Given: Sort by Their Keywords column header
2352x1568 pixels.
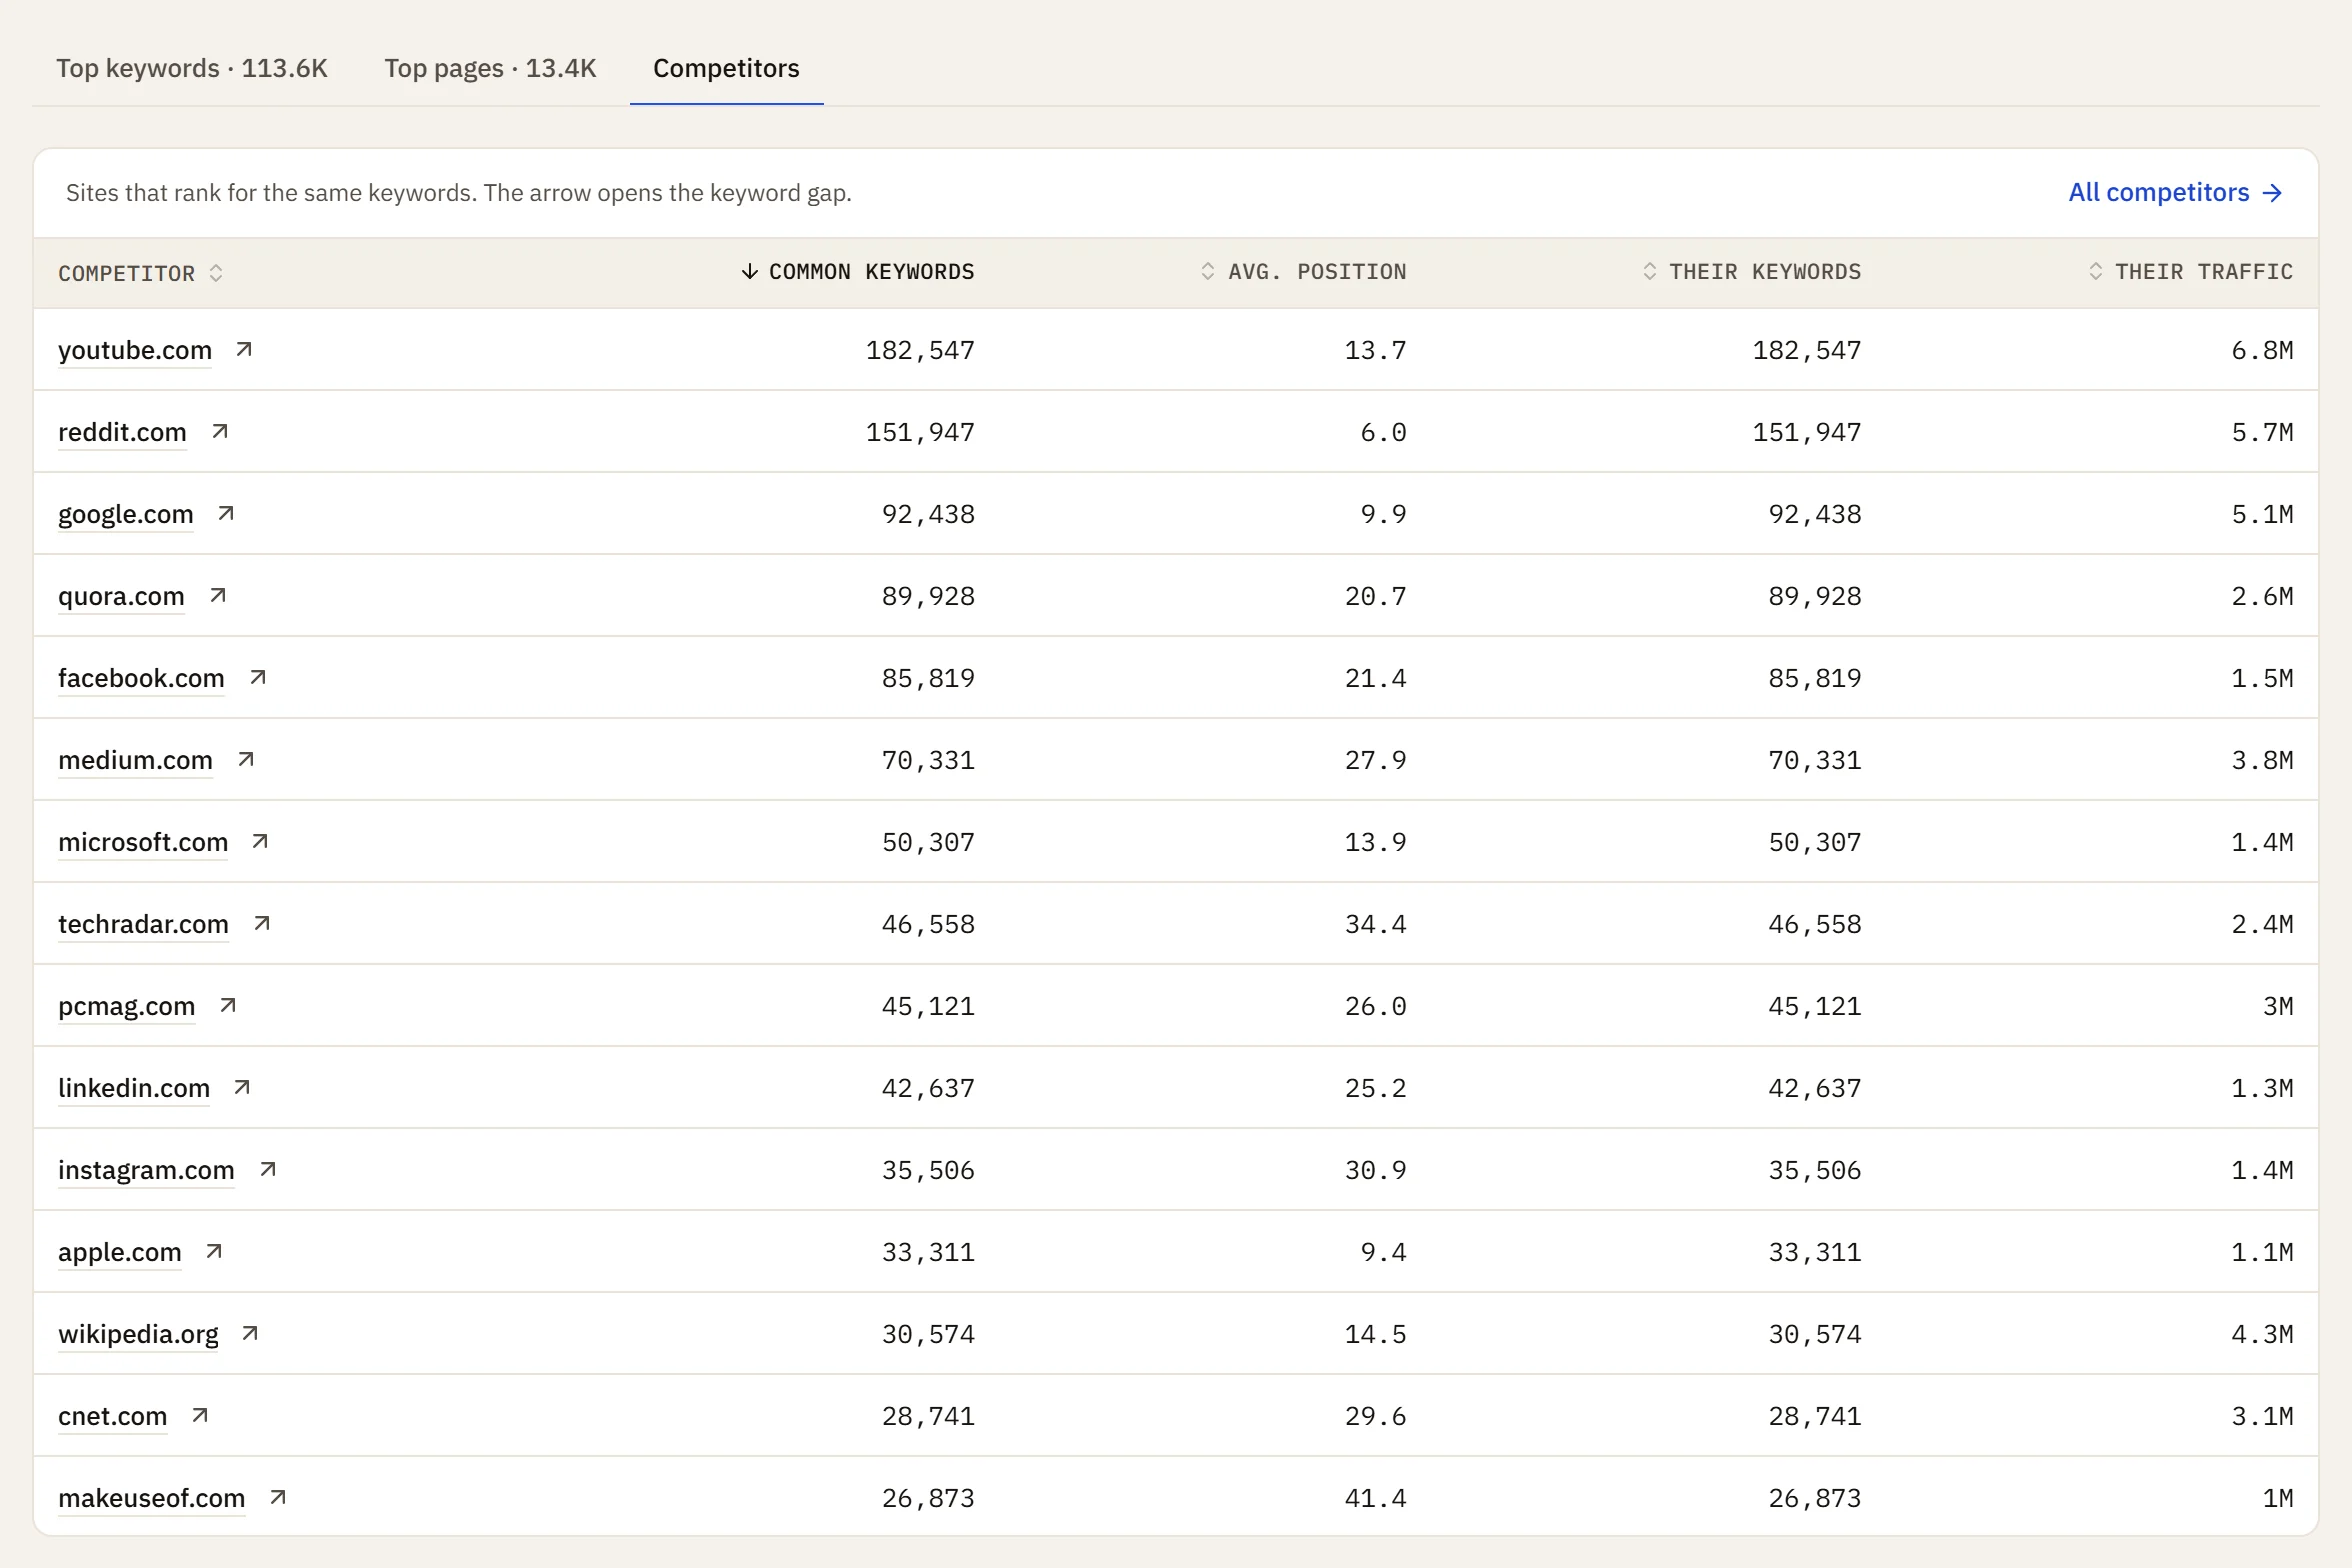Looking at the screenshot, I should pyautogui.click(x=1752, y=272).
